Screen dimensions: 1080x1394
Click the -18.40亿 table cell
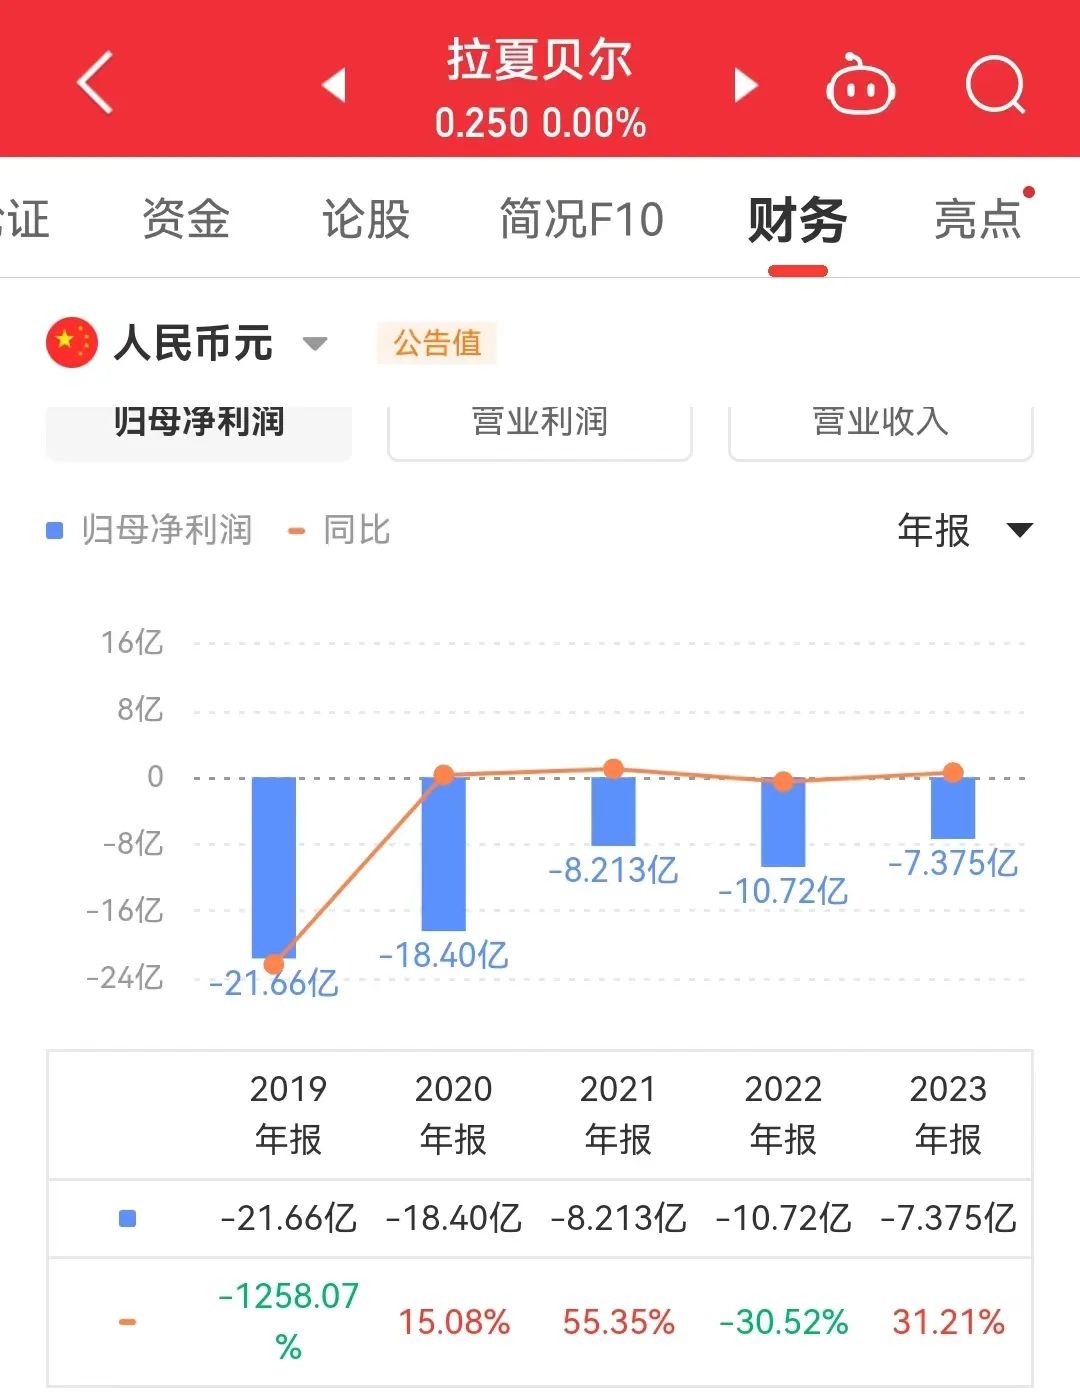point(454,1218)
